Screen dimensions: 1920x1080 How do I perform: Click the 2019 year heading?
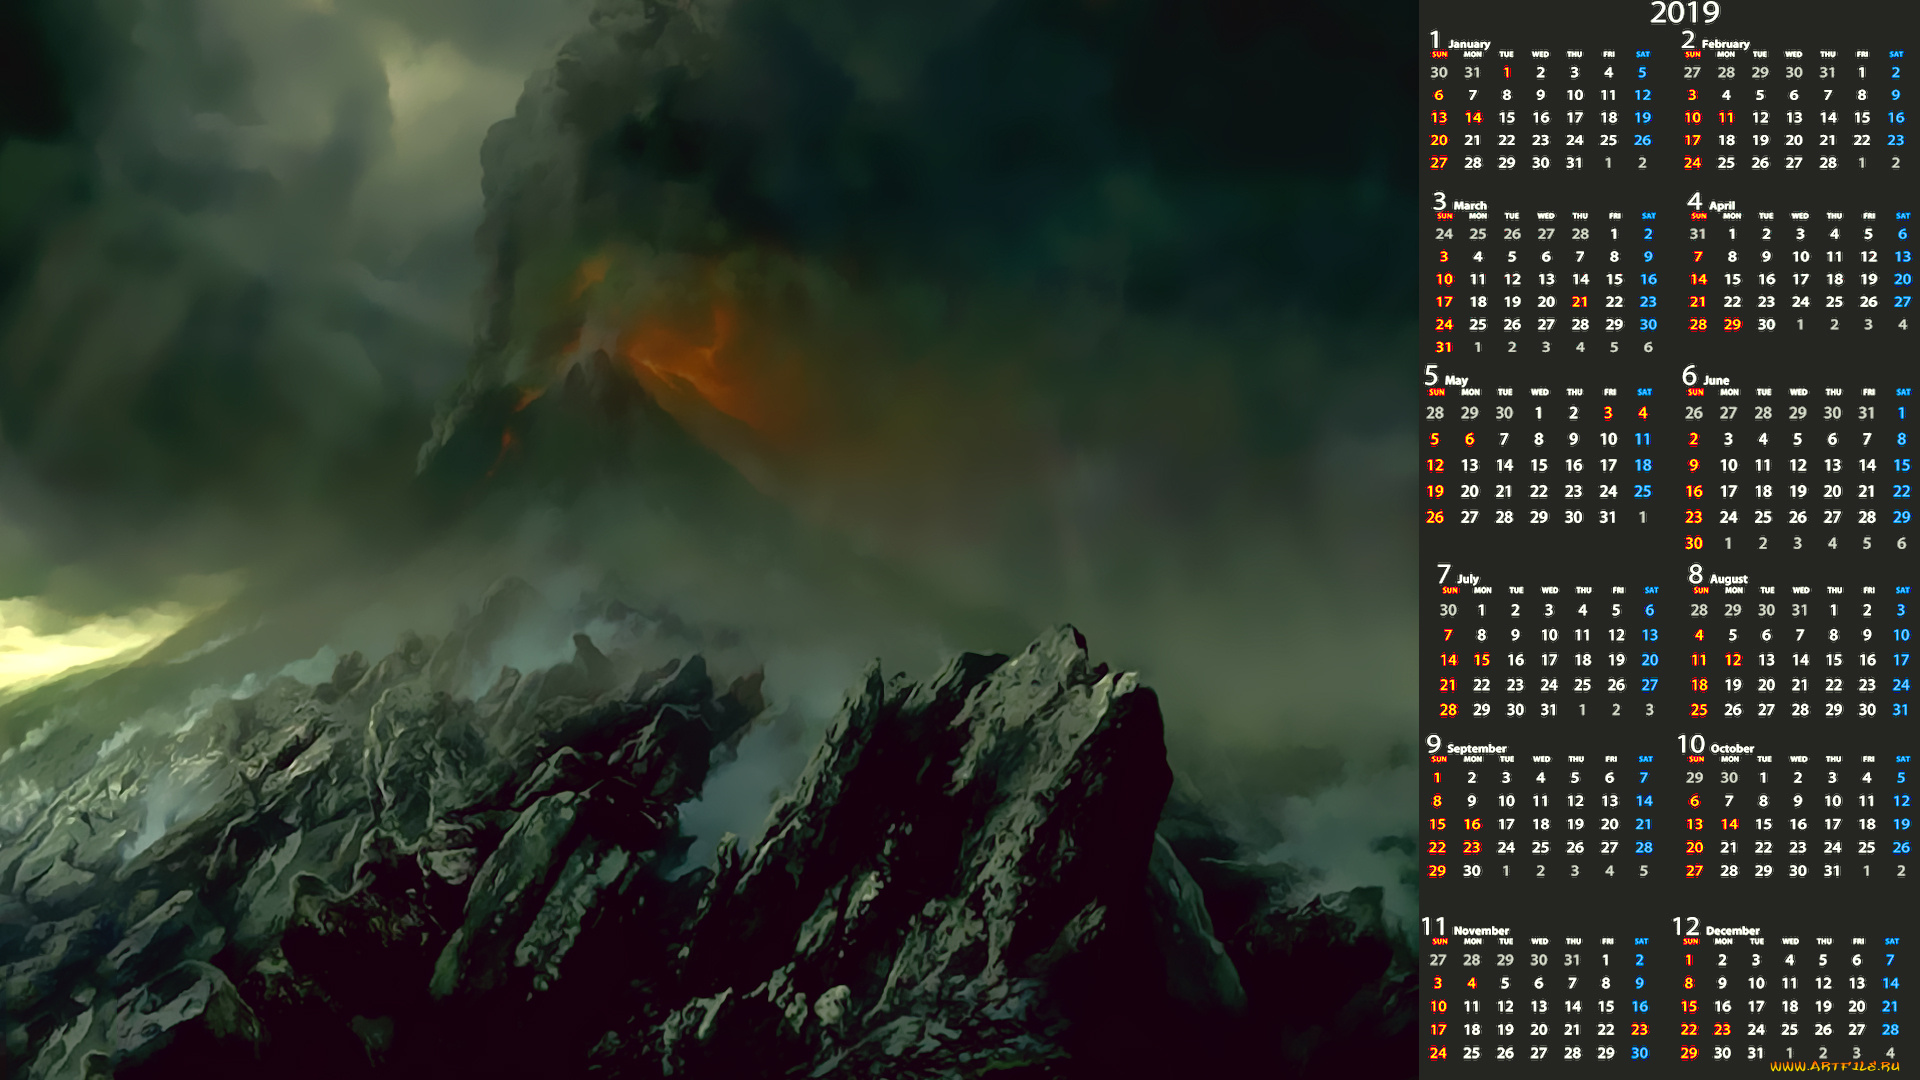coord(1684,13)
